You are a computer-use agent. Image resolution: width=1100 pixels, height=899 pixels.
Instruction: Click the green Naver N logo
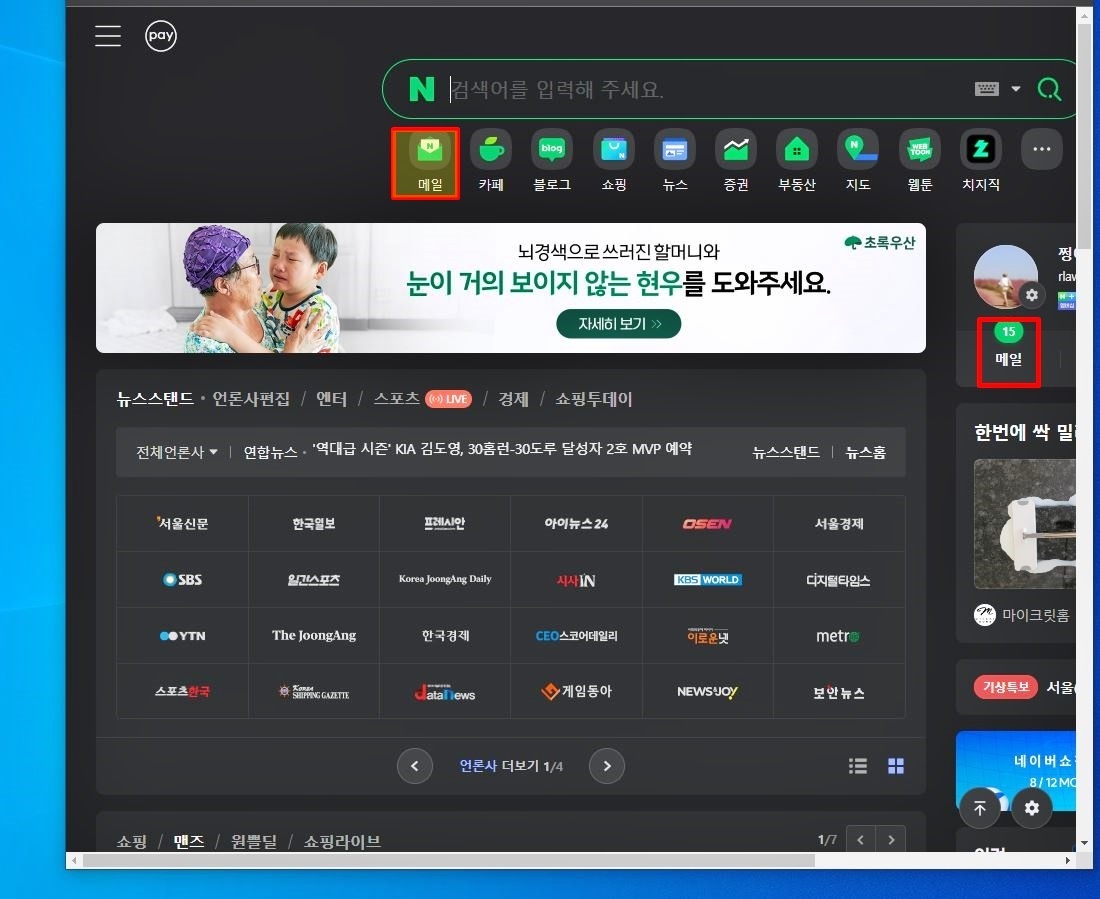[422, 89]
